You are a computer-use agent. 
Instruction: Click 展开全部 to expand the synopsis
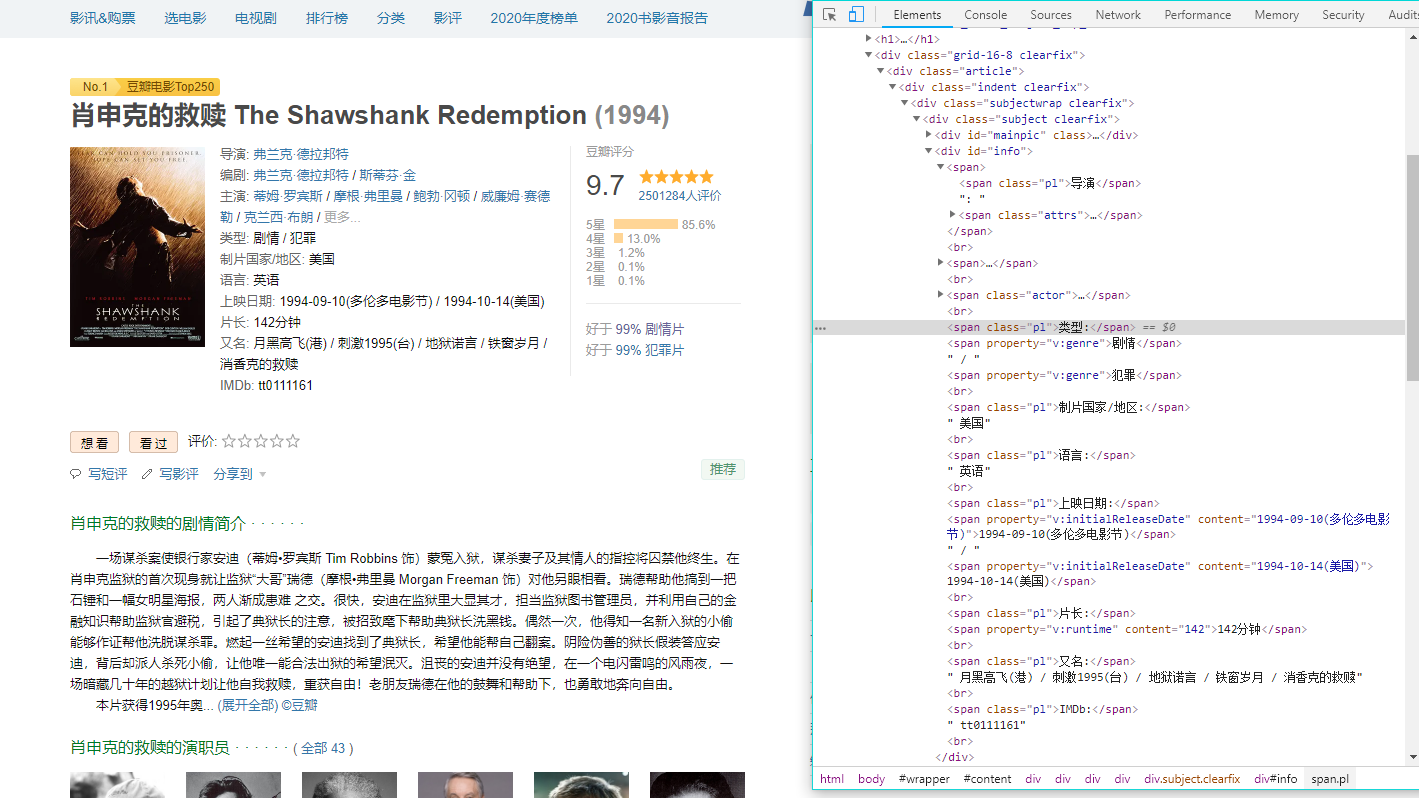pos(247,706)
